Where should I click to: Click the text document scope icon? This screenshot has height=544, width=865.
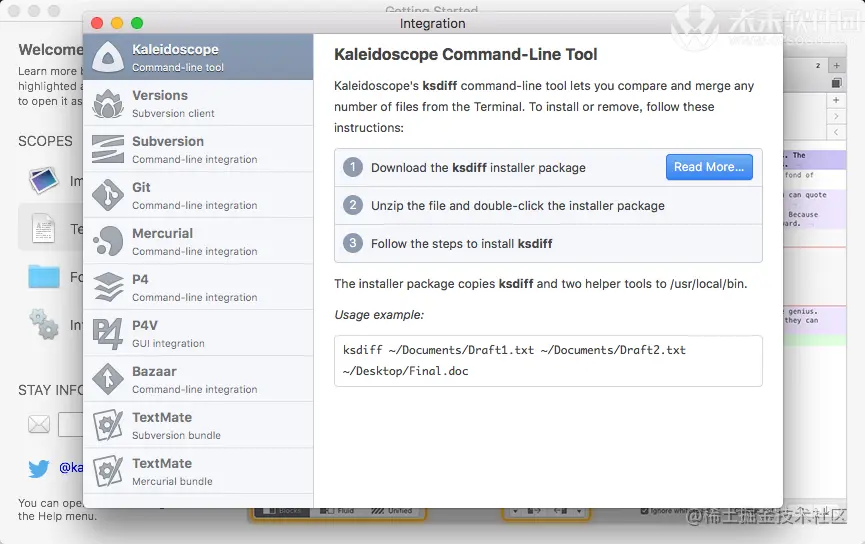[x=43, y=228]
